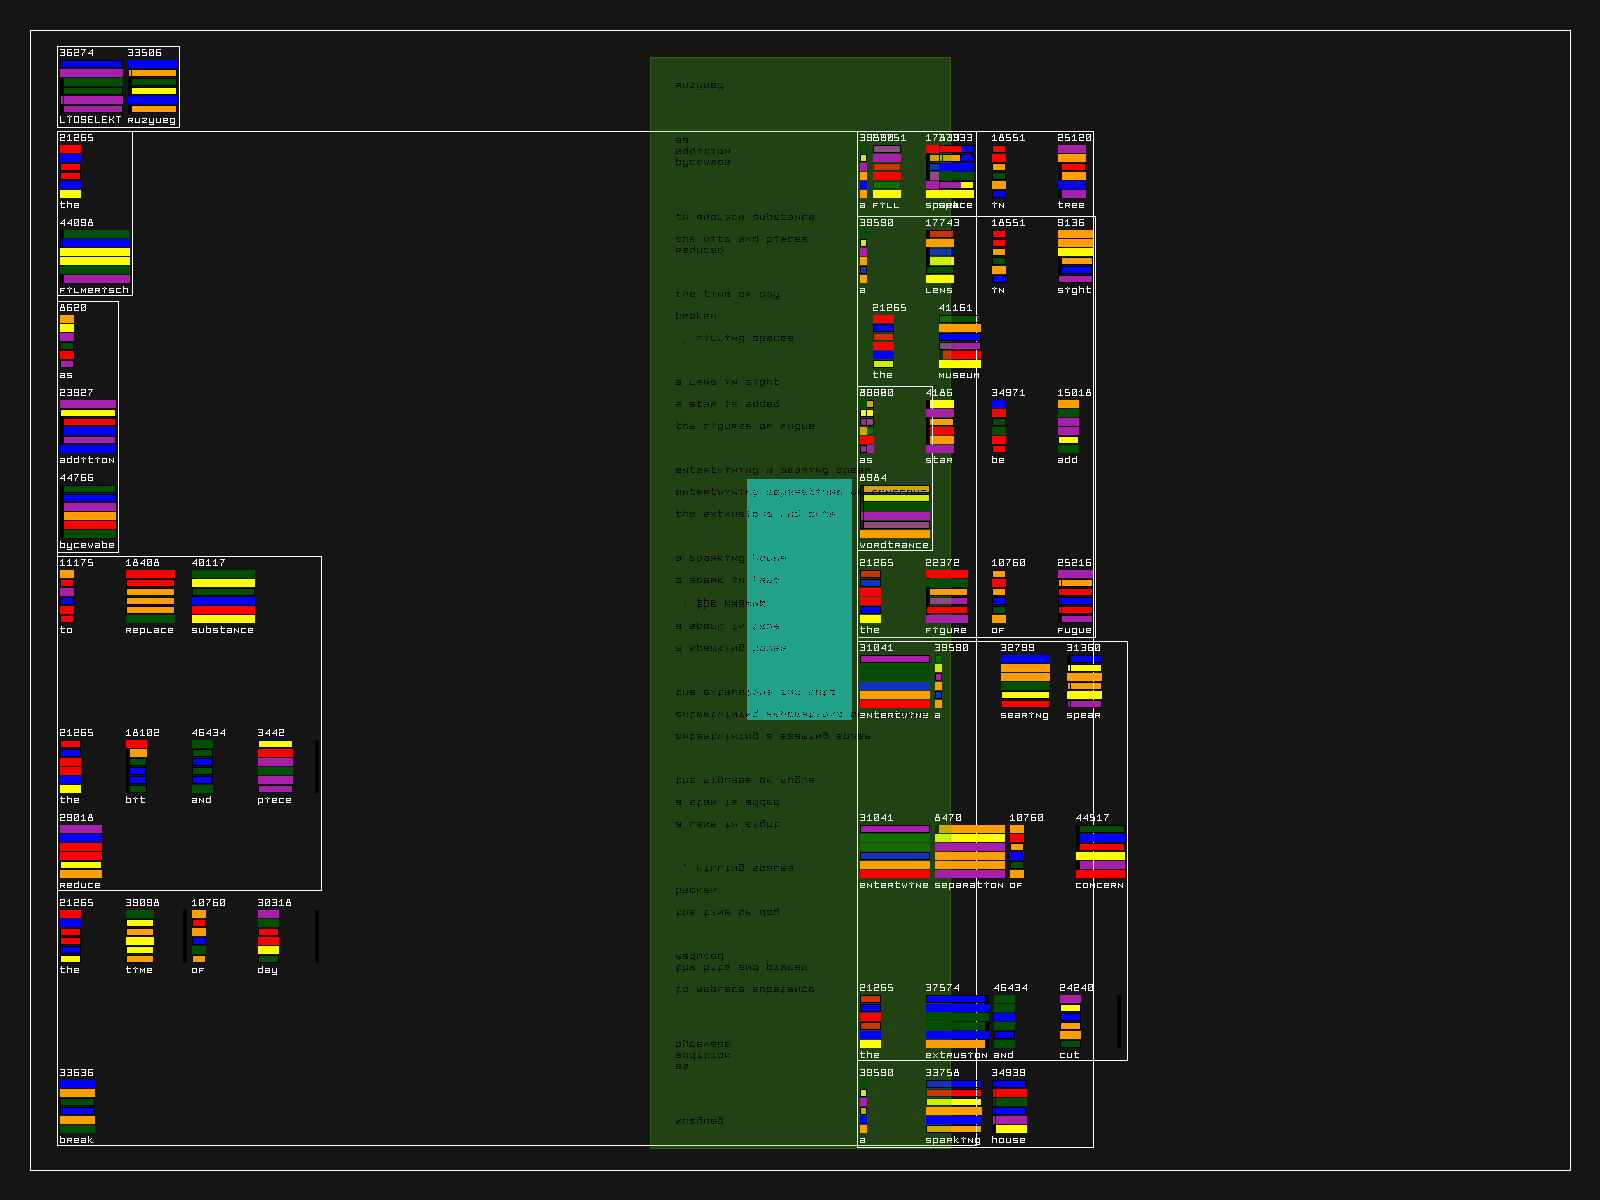Click the 'a lens in sight' text line
This screenshot has height=1200, width=1600.
(727, 382)
